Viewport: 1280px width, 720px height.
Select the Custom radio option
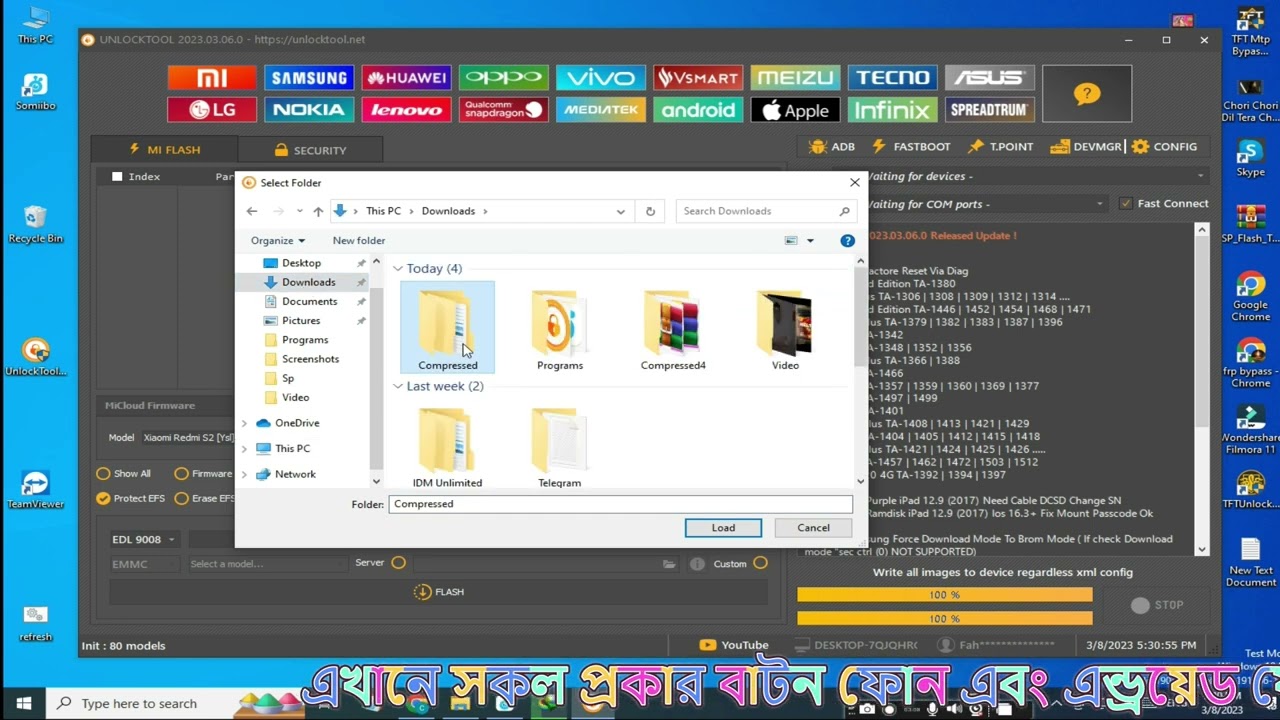click(x=760, y=563)
